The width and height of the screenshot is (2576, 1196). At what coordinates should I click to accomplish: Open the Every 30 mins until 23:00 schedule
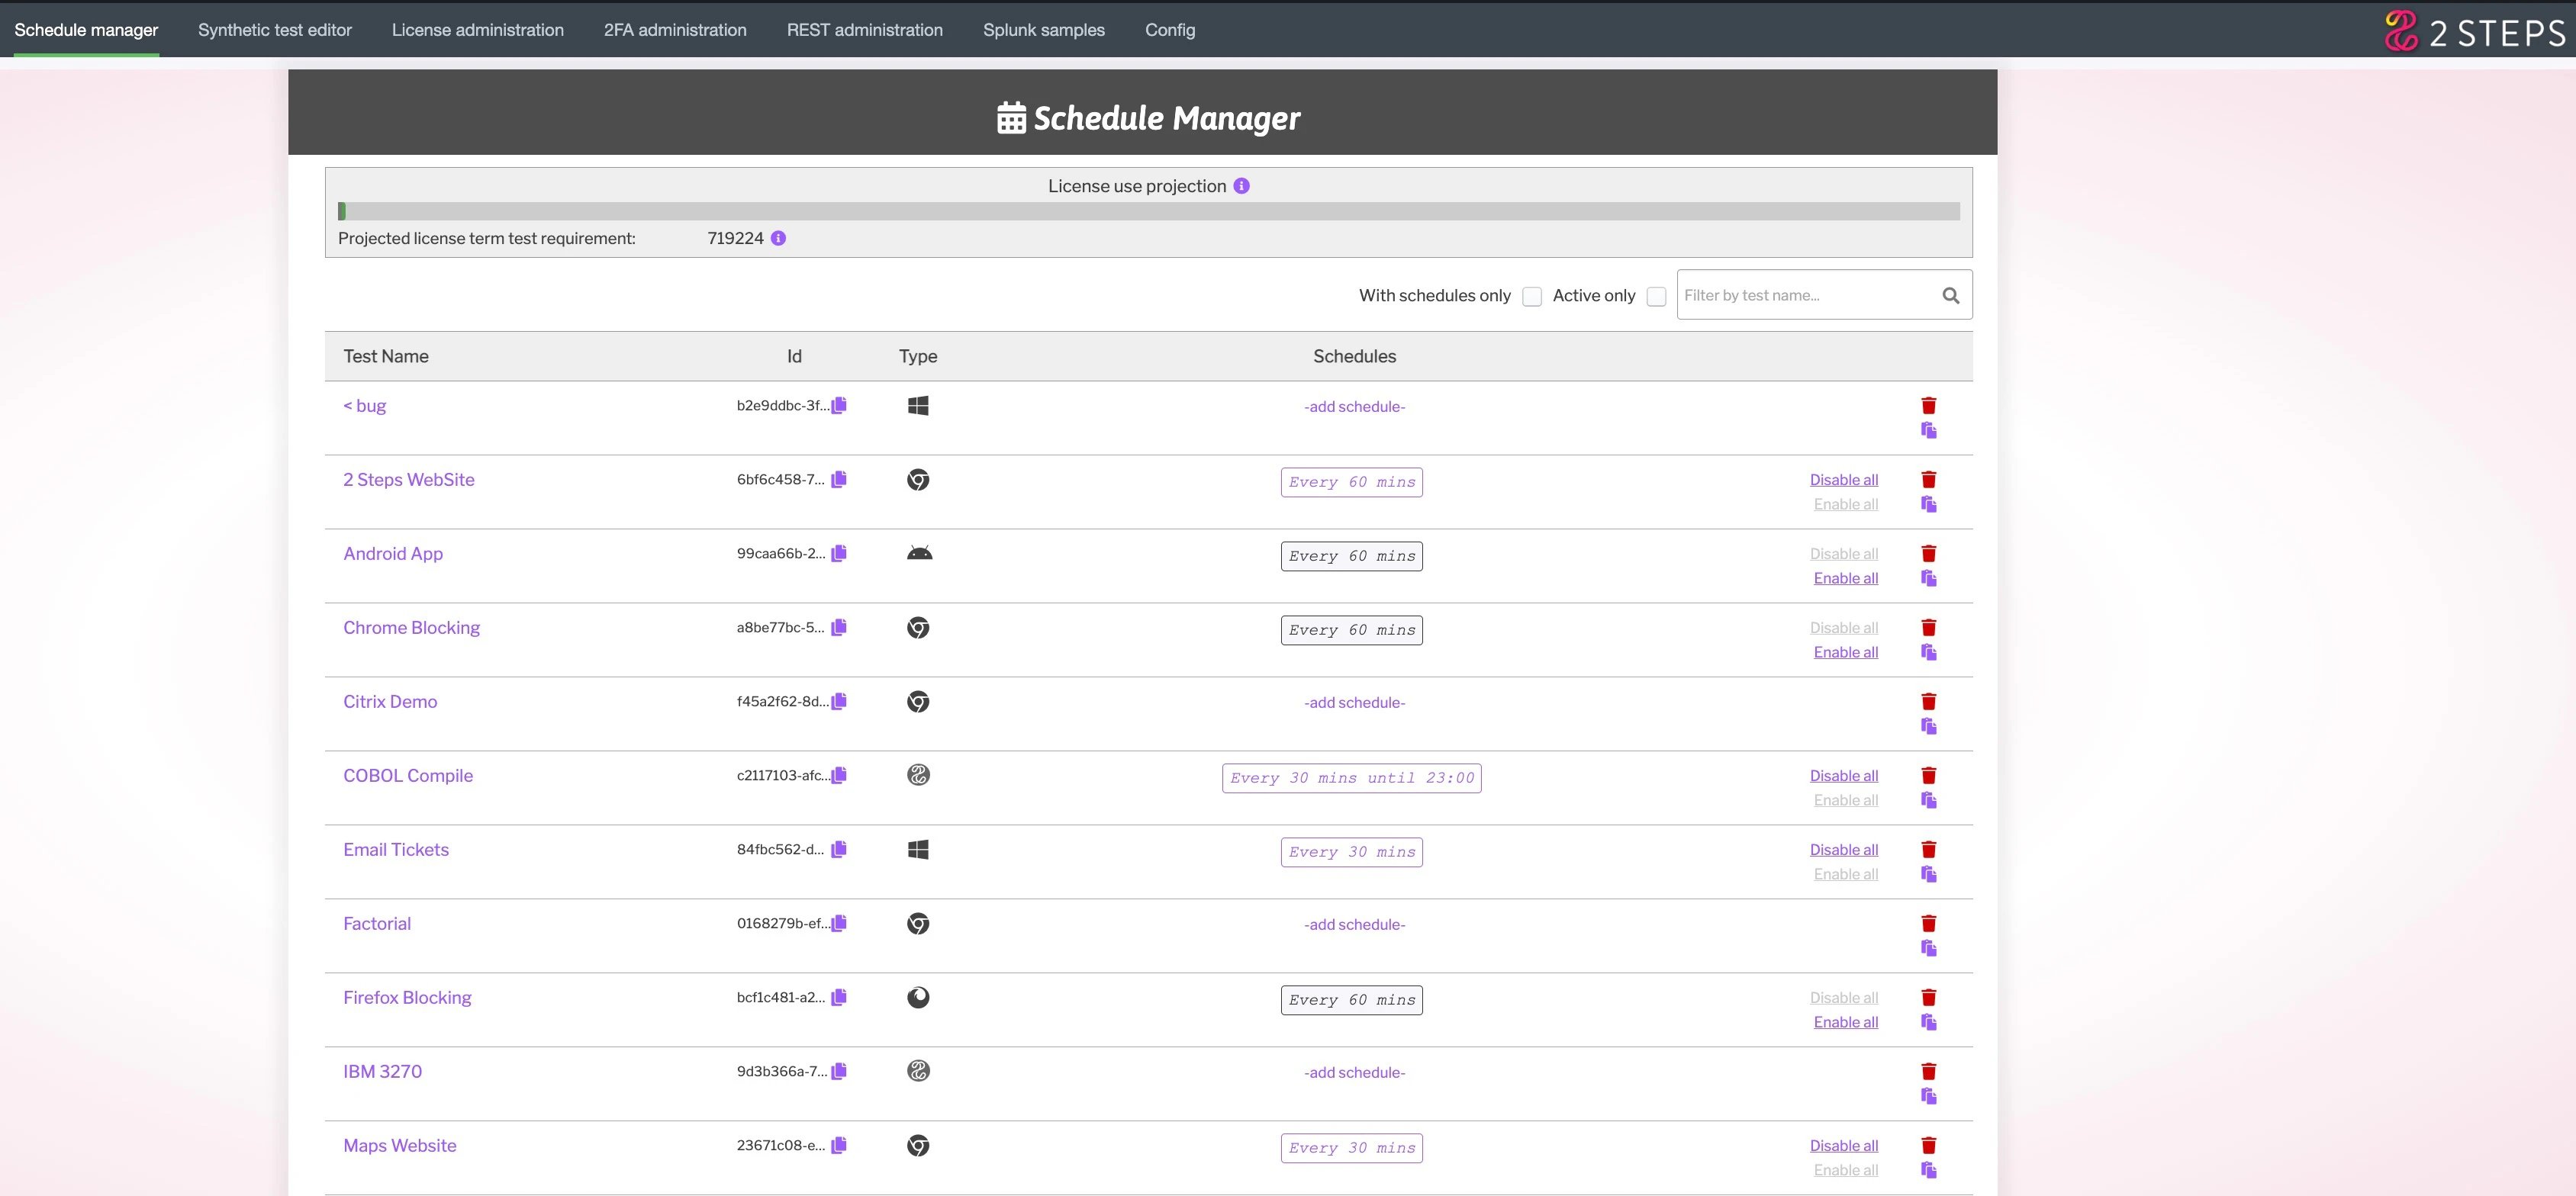[x=1351, y=777]
